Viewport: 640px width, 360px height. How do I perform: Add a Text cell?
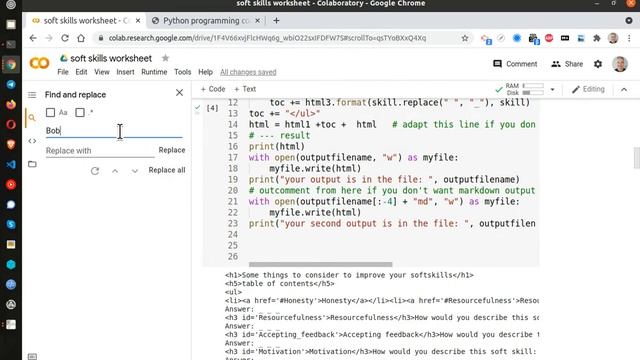[x=245, y=89]
